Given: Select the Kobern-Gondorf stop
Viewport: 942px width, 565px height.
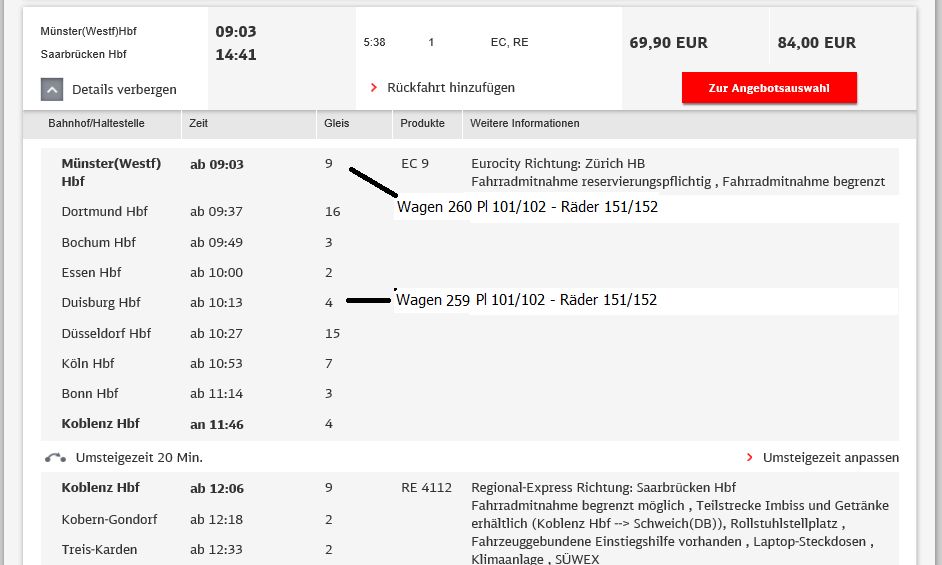Looking at the screenshot, I should tap(109, 520).
